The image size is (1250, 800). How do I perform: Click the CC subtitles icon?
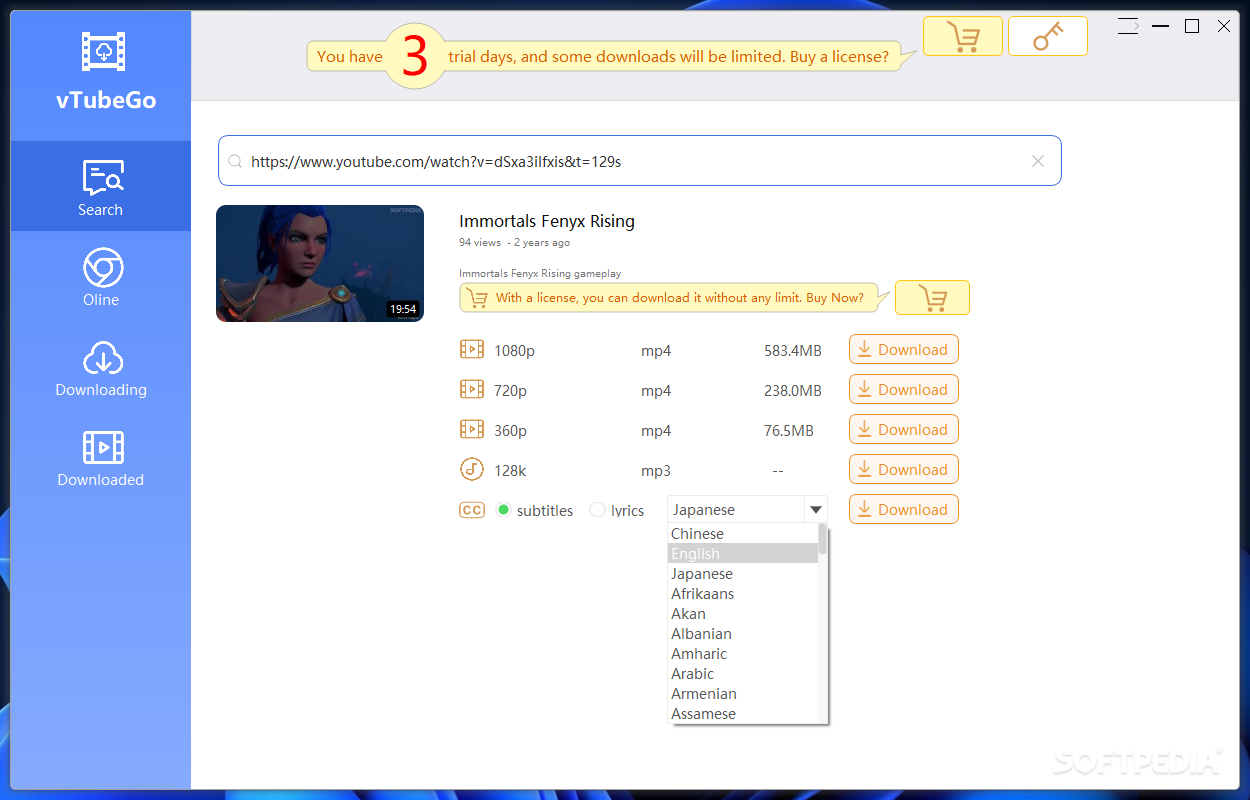tap(472, 510)
